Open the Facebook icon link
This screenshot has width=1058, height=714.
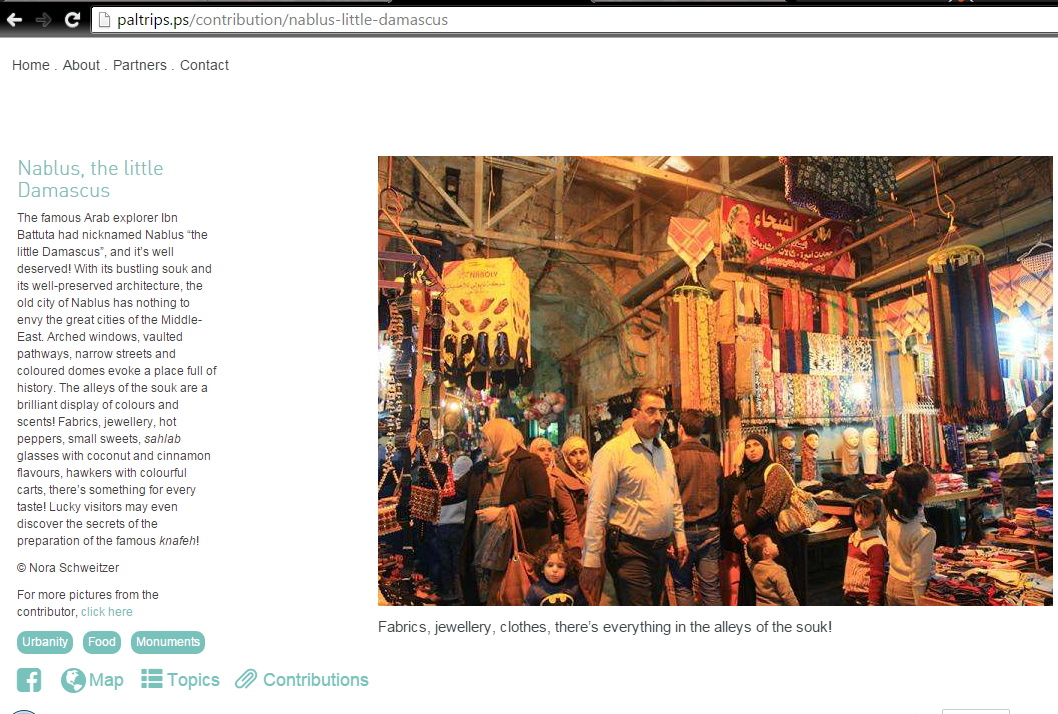point(29,680)
